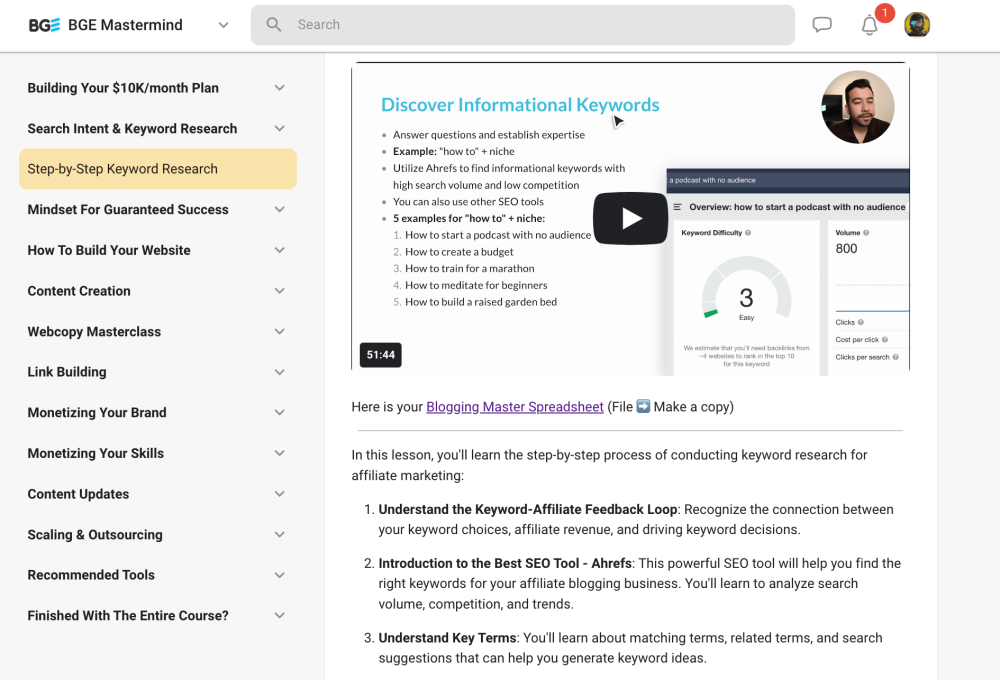Play the Discover Informational Keywords video
This screenshot has height=680, width=1000.
[630, 217]
